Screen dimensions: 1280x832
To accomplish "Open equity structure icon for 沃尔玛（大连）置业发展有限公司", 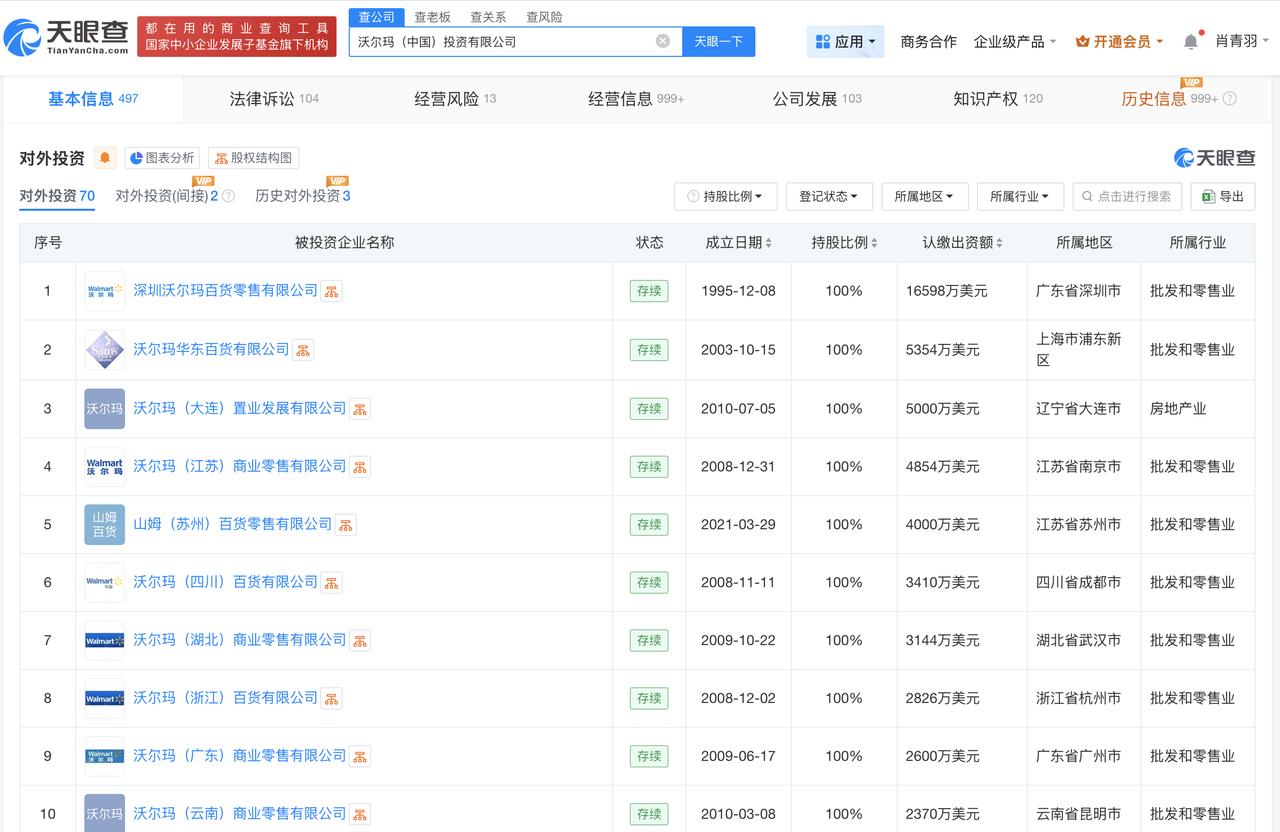I will 360,409.
